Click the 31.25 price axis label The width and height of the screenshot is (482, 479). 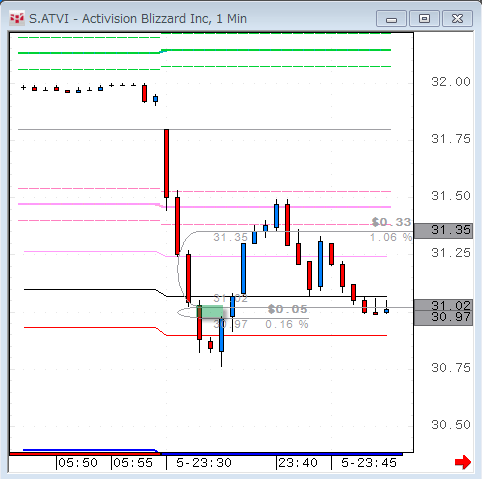pyautogui.click(x=451, y=253)
